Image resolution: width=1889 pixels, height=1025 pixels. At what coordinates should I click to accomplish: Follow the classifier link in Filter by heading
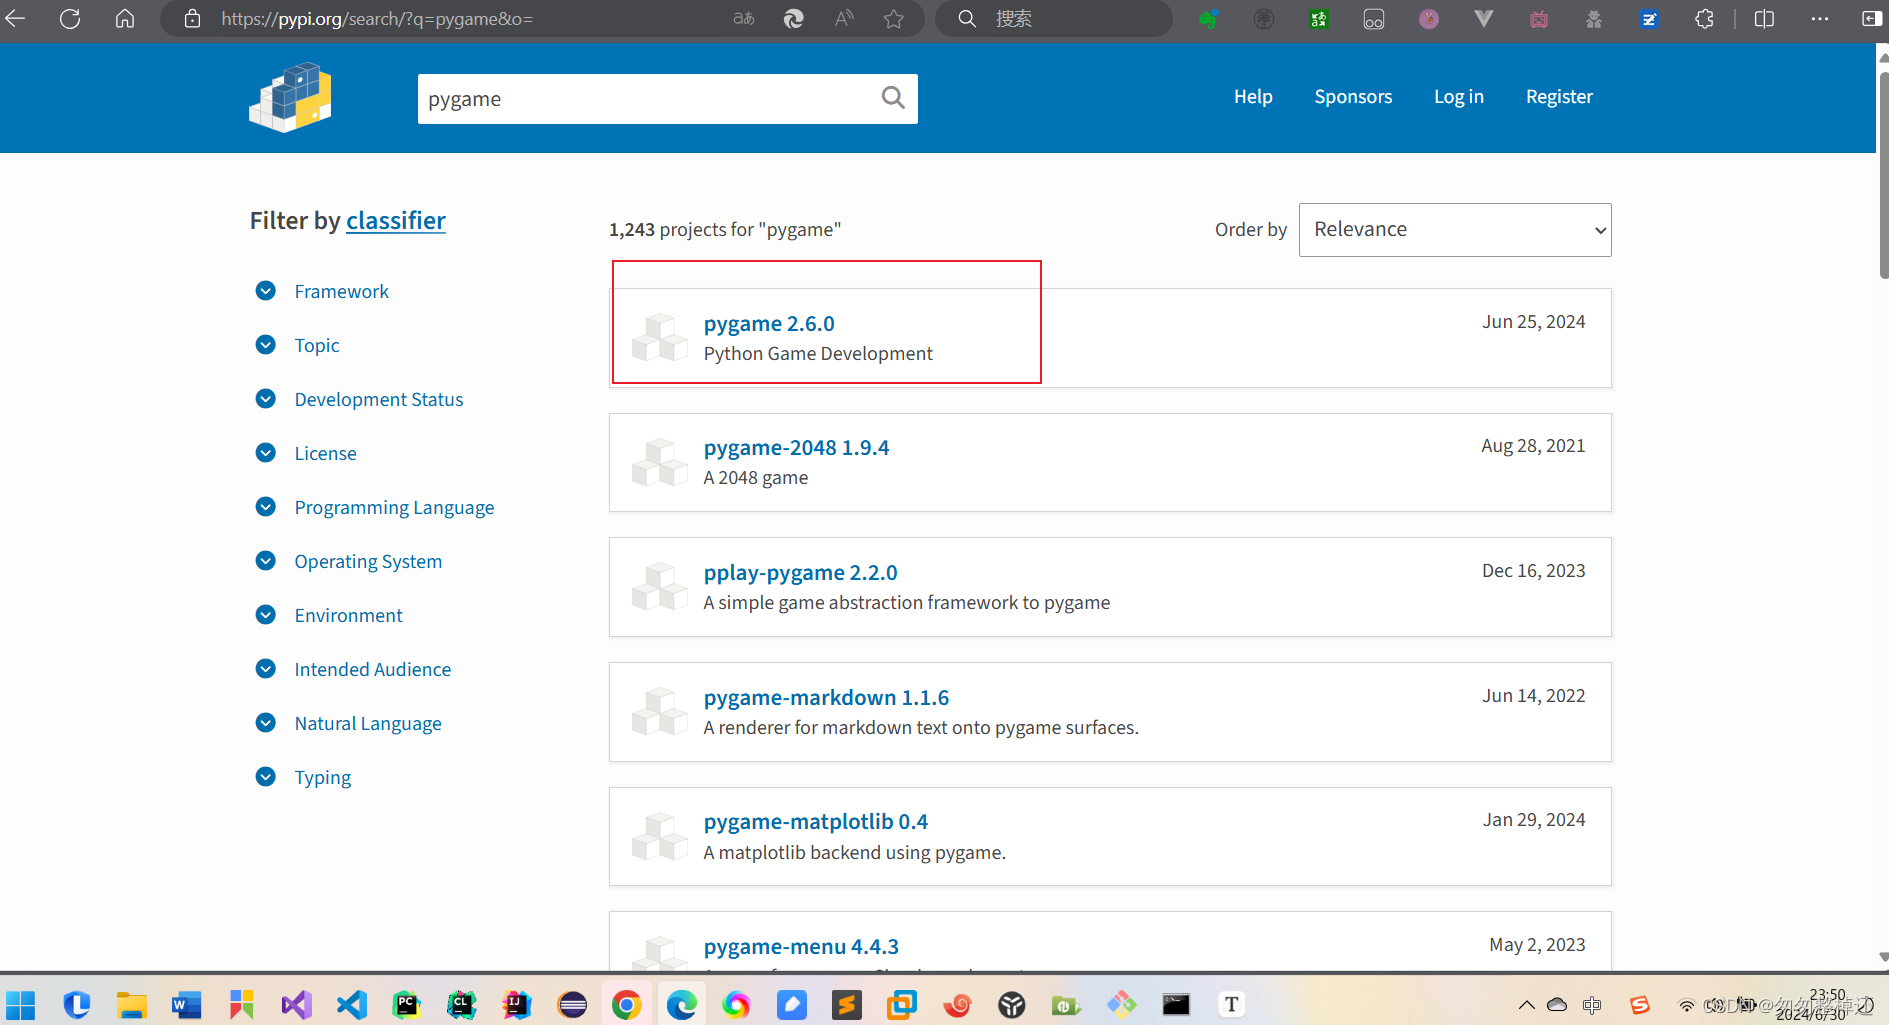tap(396, 221)
